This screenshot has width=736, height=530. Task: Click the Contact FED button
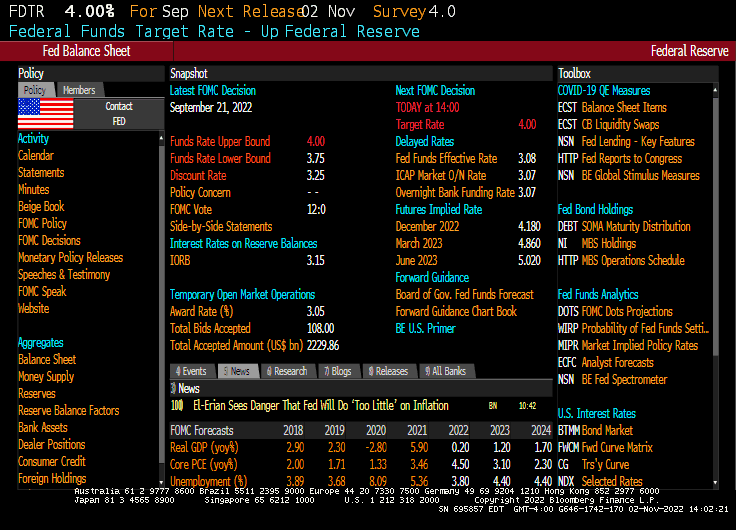point(119,114)
